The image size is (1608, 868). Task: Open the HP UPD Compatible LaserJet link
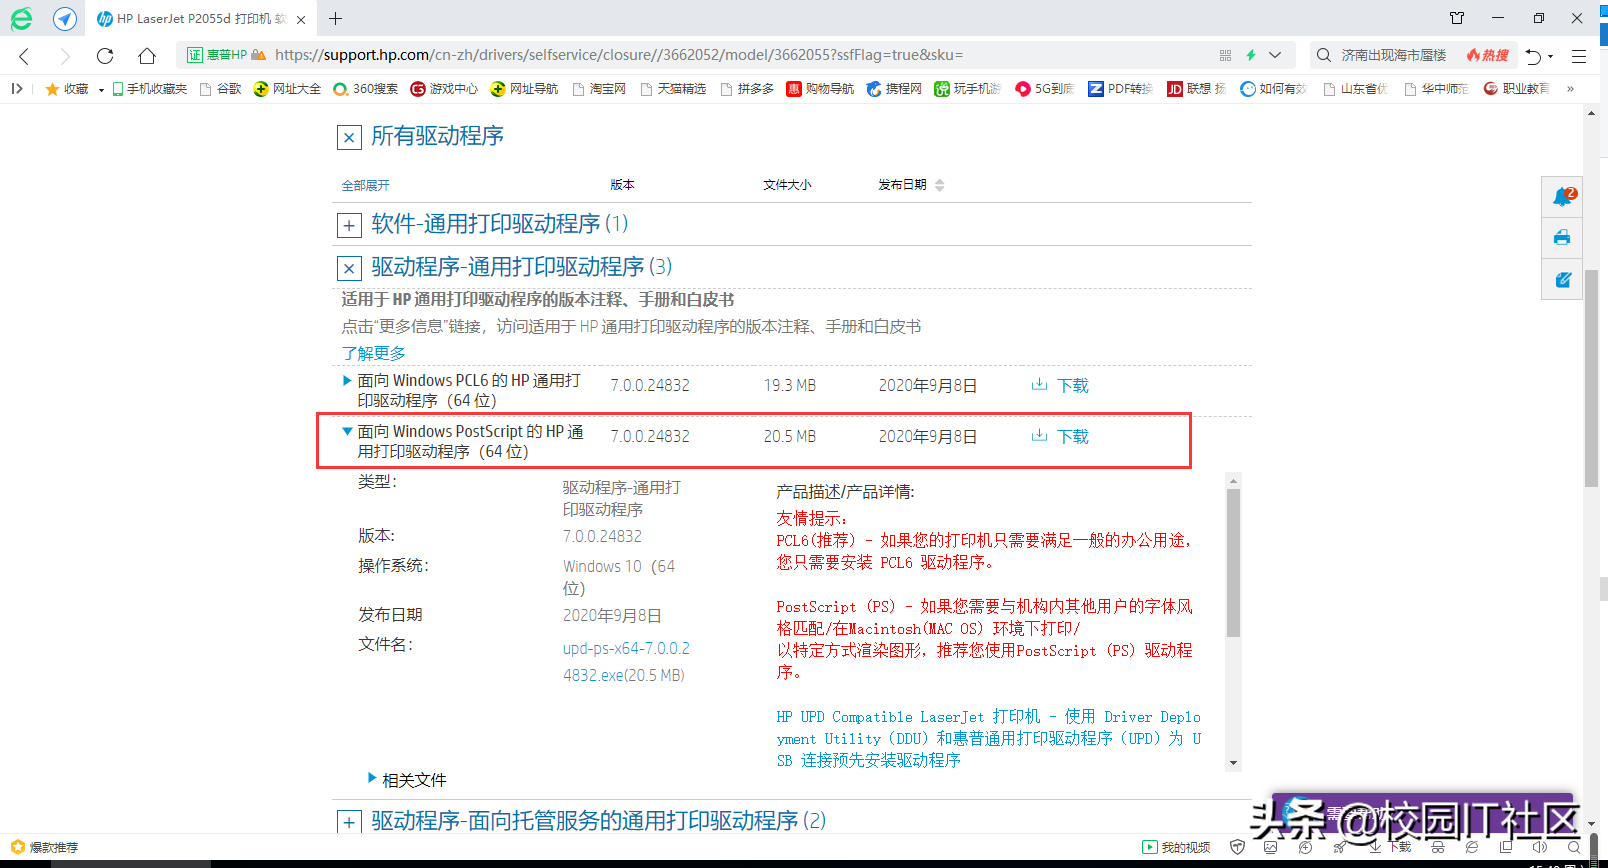989,738
